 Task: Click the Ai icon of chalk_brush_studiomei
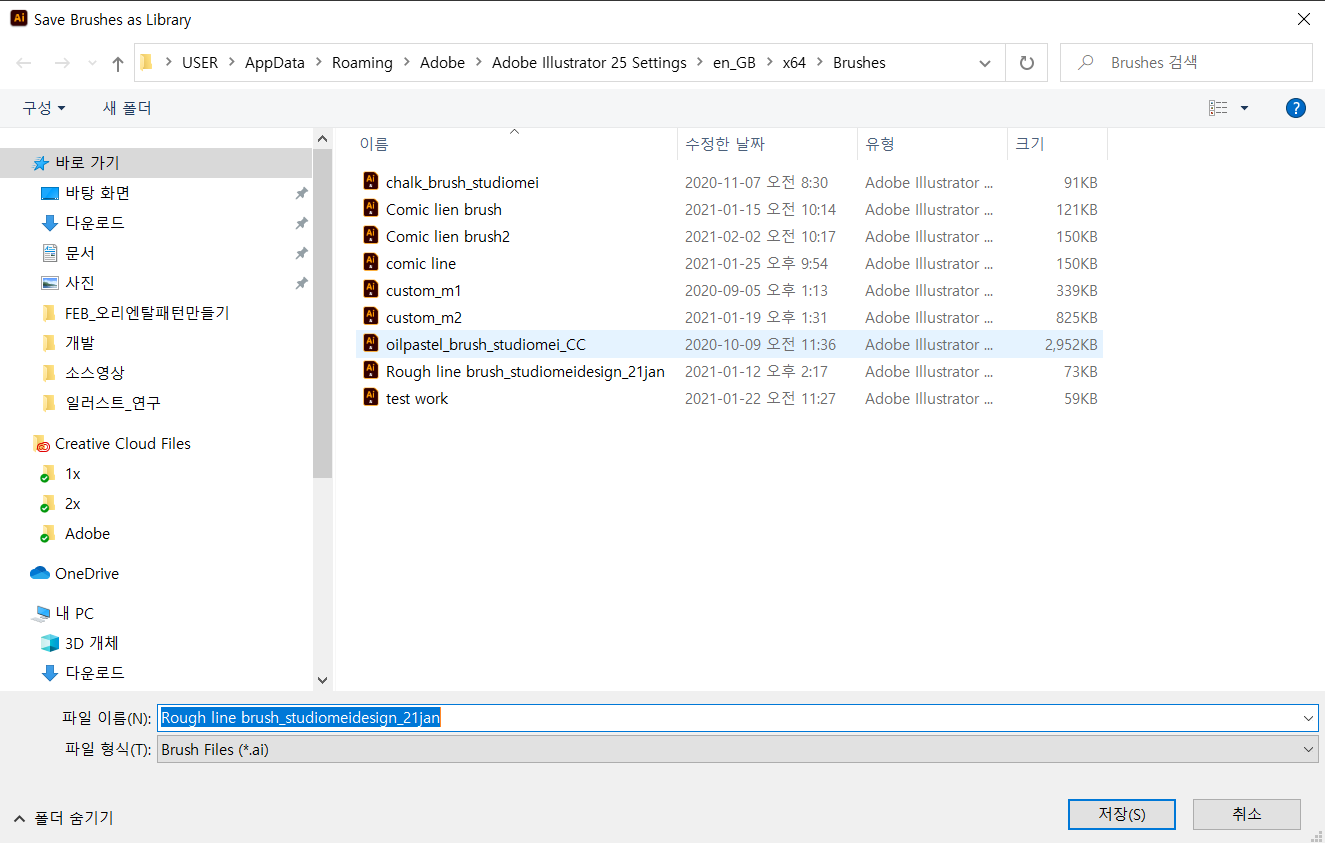tap(371, 182)
